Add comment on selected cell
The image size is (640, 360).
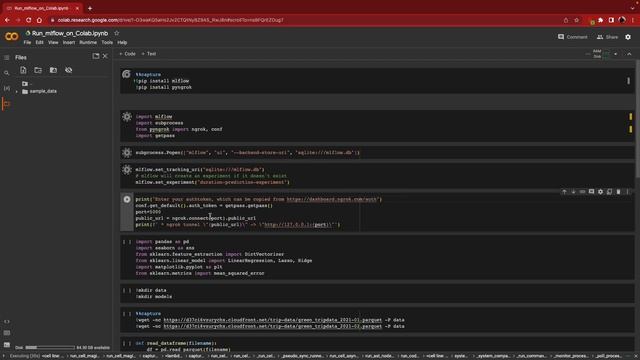tap(591, 191)
